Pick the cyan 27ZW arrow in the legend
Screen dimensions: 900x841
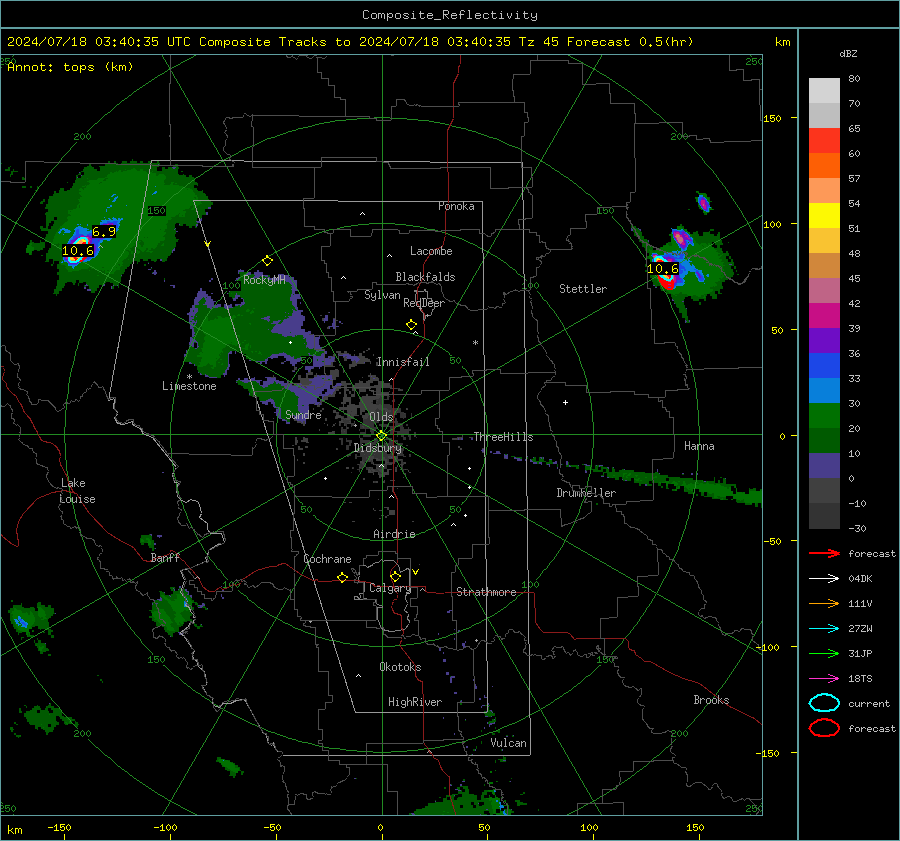tap(824, 629)
